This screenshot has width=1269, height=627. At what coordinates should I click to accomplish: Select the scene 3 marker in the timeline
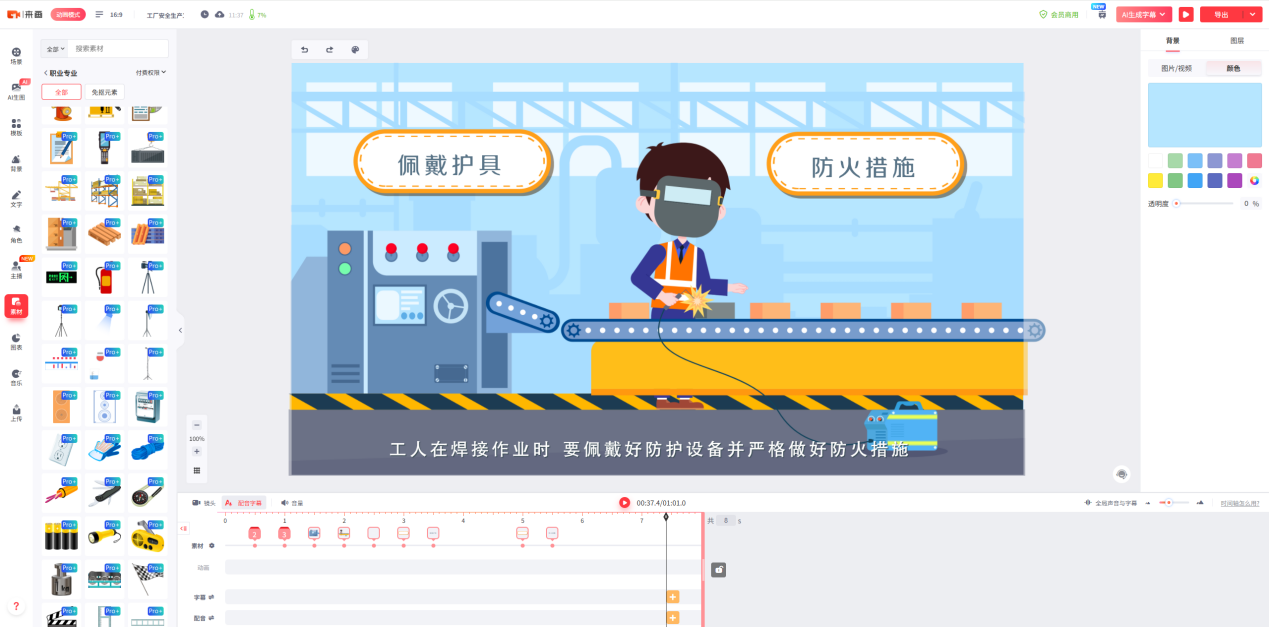[x=283, y=533]
